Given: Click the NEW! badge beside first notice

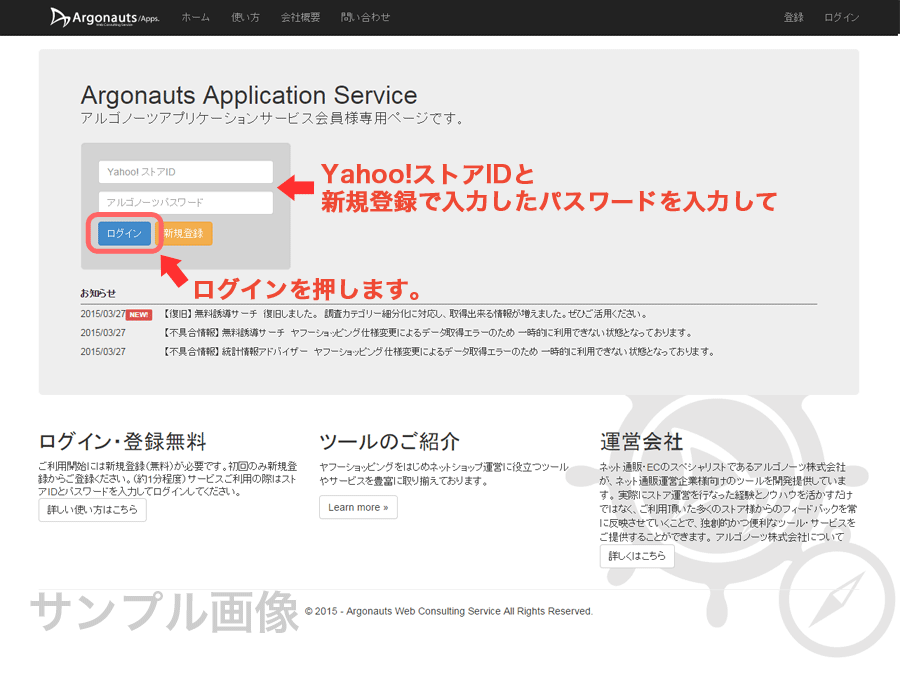Looking at the screenshot, I should pyautogui.click(x=139, y=315).
